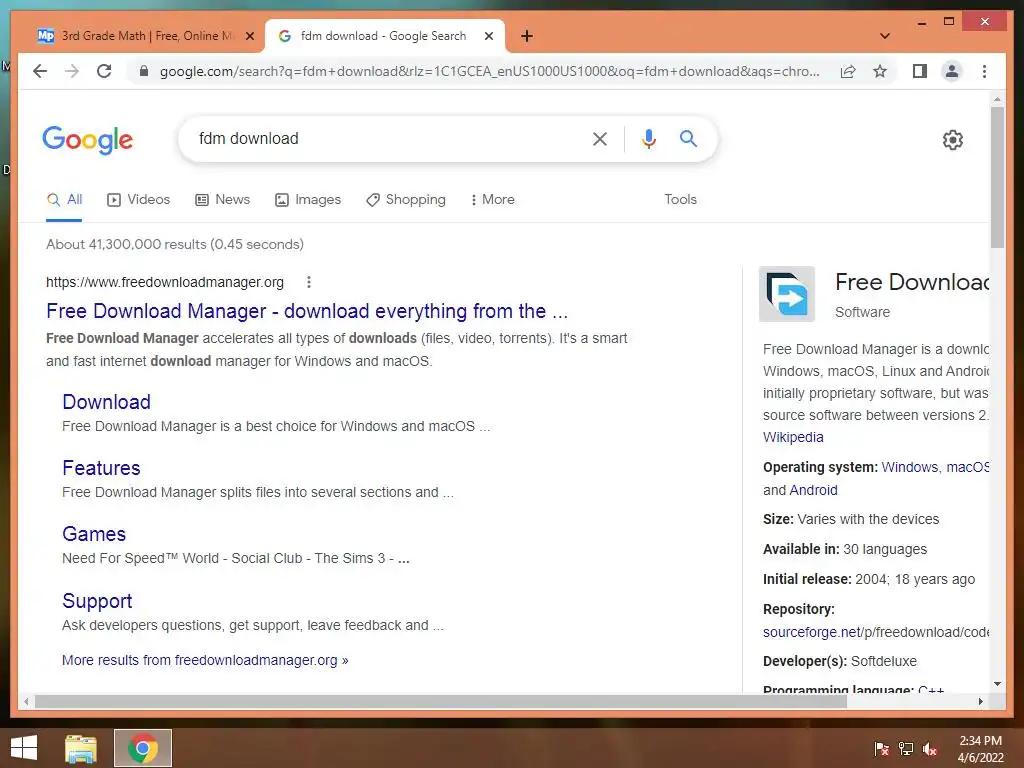
Task: Close the fdm download Google Search tab
Action: click(488, 36)
